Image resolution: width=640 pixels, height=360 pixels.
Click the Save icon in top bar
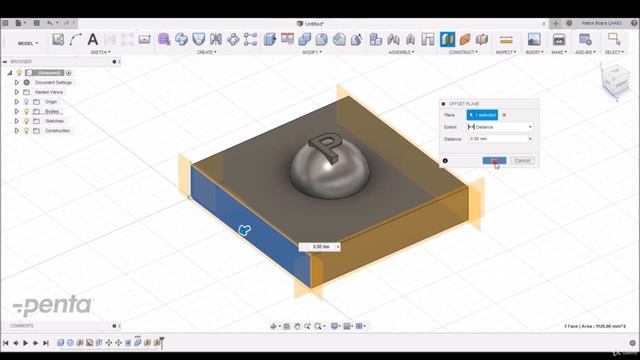click(x=36, y=23)
